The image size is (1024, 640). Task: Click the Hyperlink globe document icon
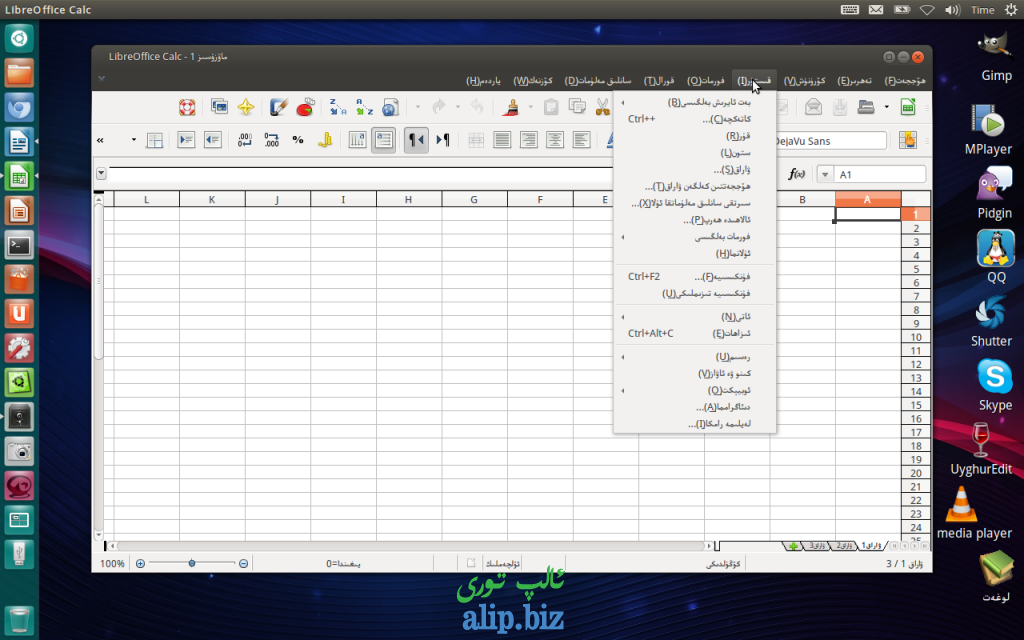point(390,107)
